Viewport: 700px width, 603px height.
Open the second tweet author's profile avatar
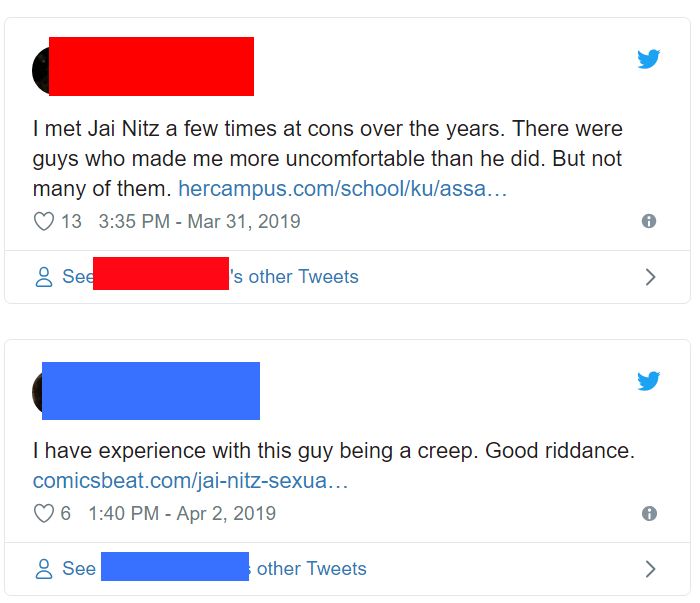(x=38, y=391)
